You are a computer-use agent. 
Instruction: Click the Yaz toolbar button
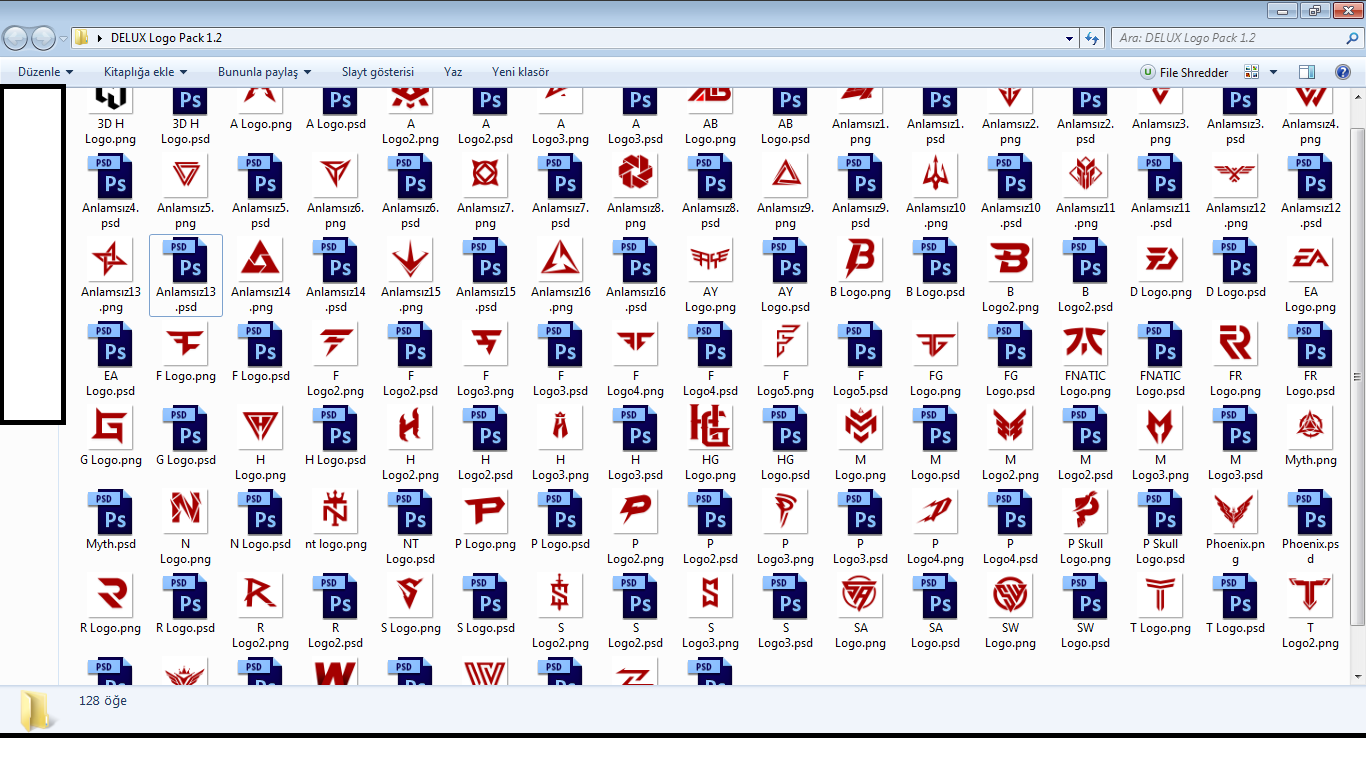[x=453, y=72]
